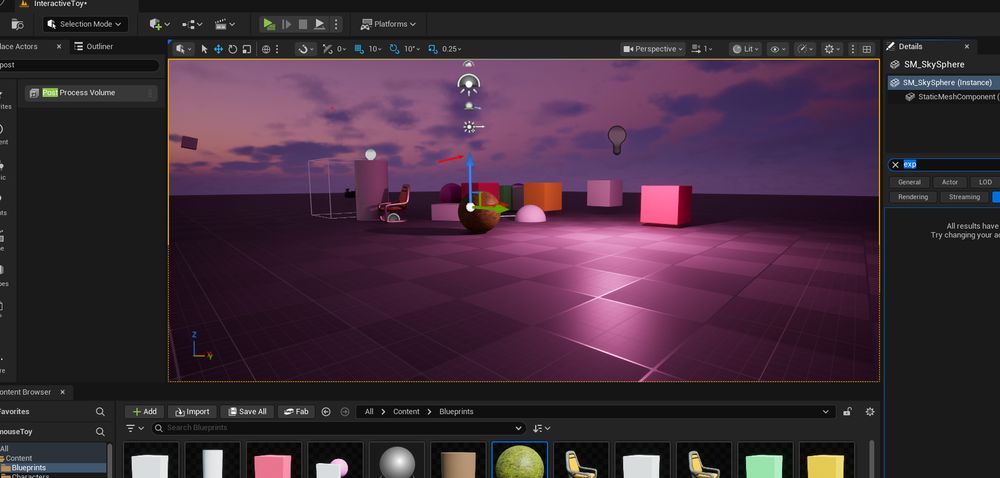Image resolution: width=1000 pixels, height=478 pixels.
Task: Click the Eject button in play controls
Action: [x=320, y=24]
